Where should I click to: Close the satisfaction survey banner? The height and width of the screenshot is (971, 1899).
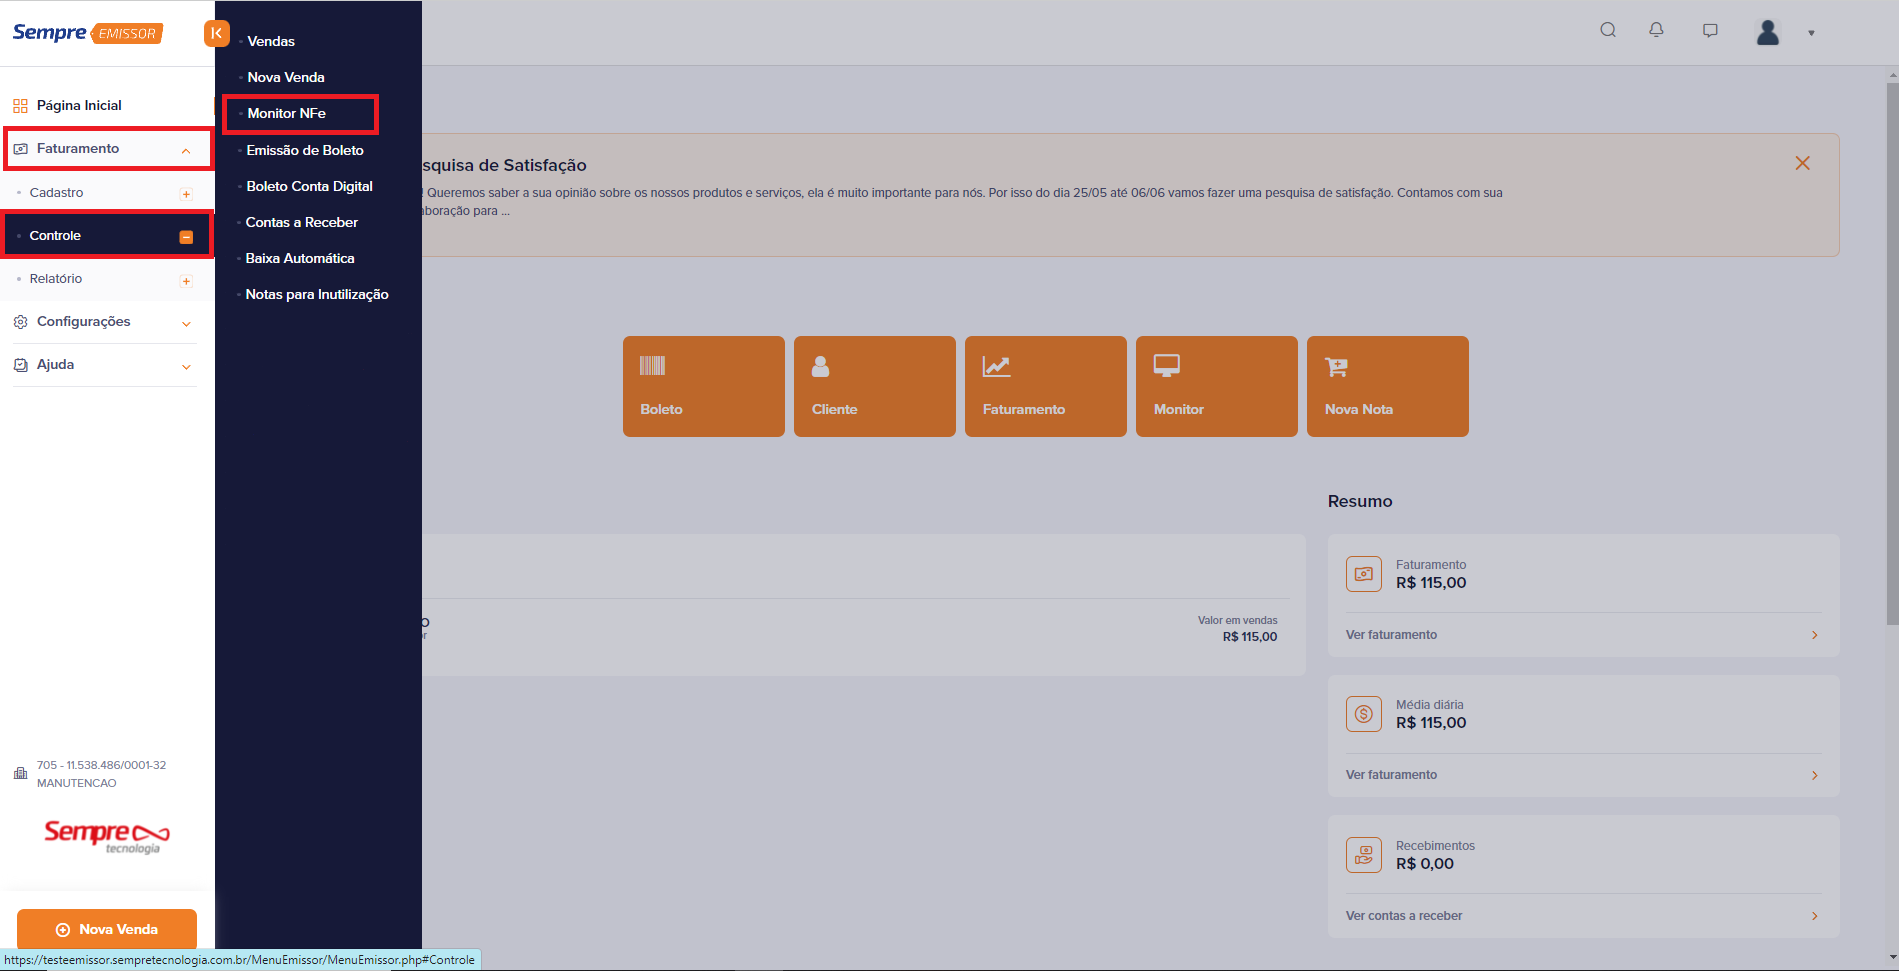point(1802,163)
